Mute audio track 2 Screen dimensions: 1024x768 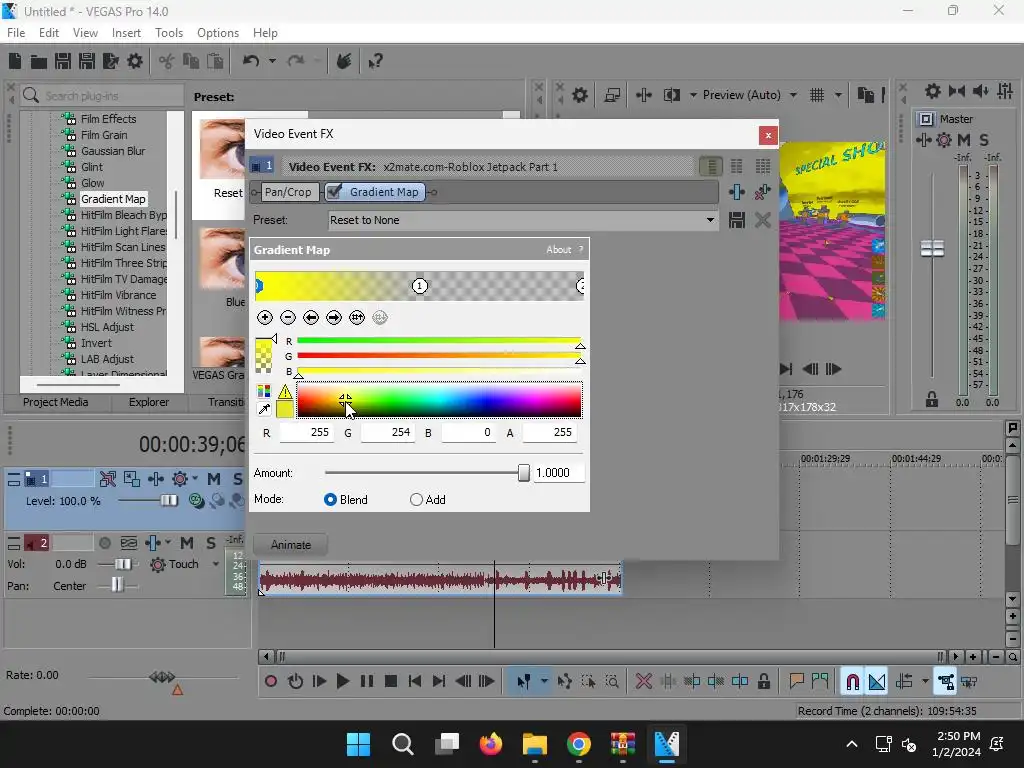(187, 543)
